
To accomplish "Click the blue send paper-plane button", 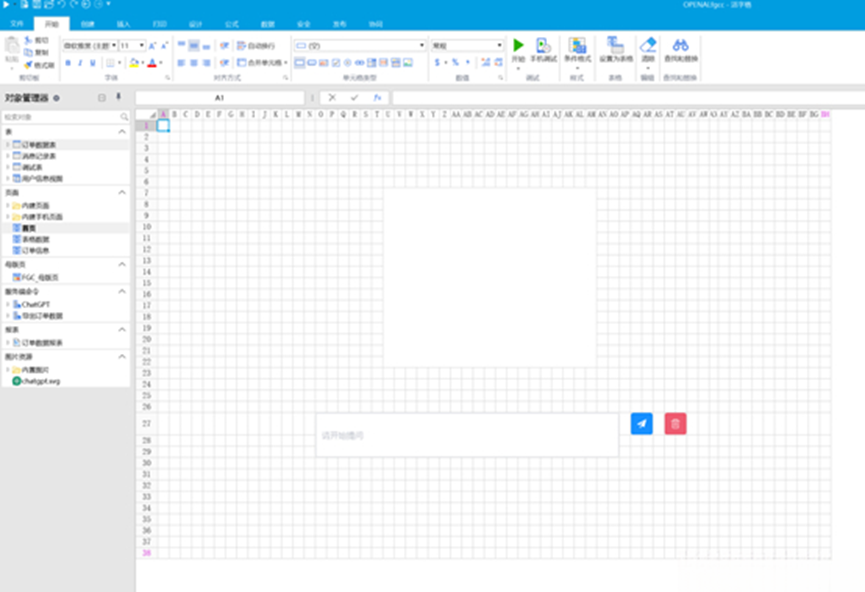I will pyautogui.click(x=642, y=424).
